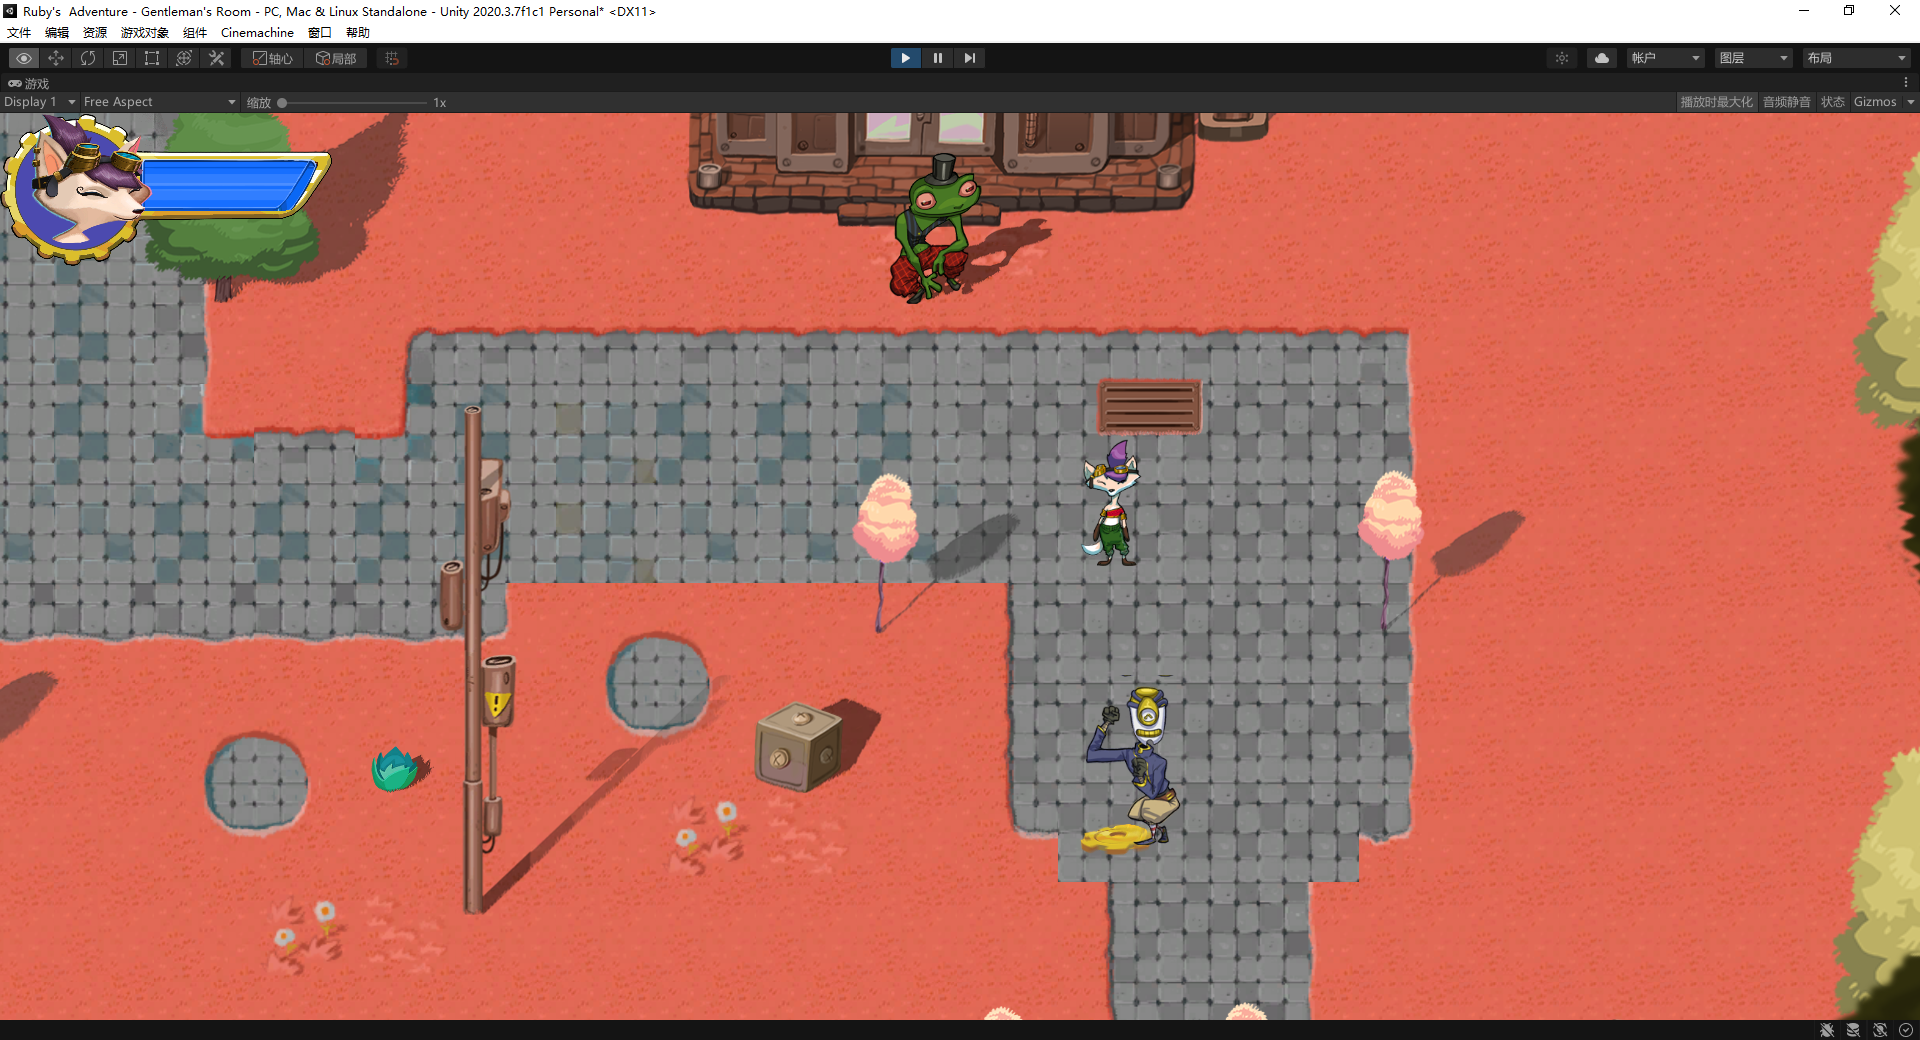
Task: Select the Rect Transform tool
Action: click(x=151, y=58)
